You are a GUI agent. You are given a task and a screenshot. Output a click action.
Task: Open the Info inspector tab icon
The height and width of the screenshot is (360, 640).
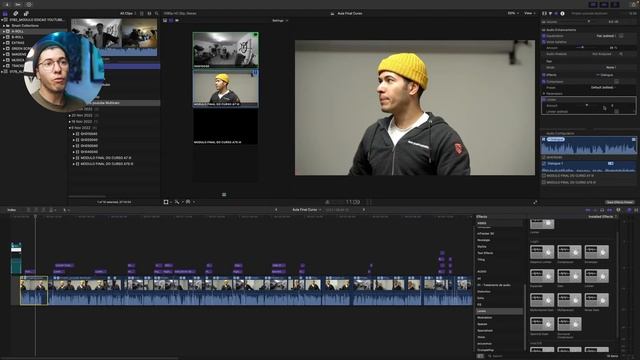562,13
